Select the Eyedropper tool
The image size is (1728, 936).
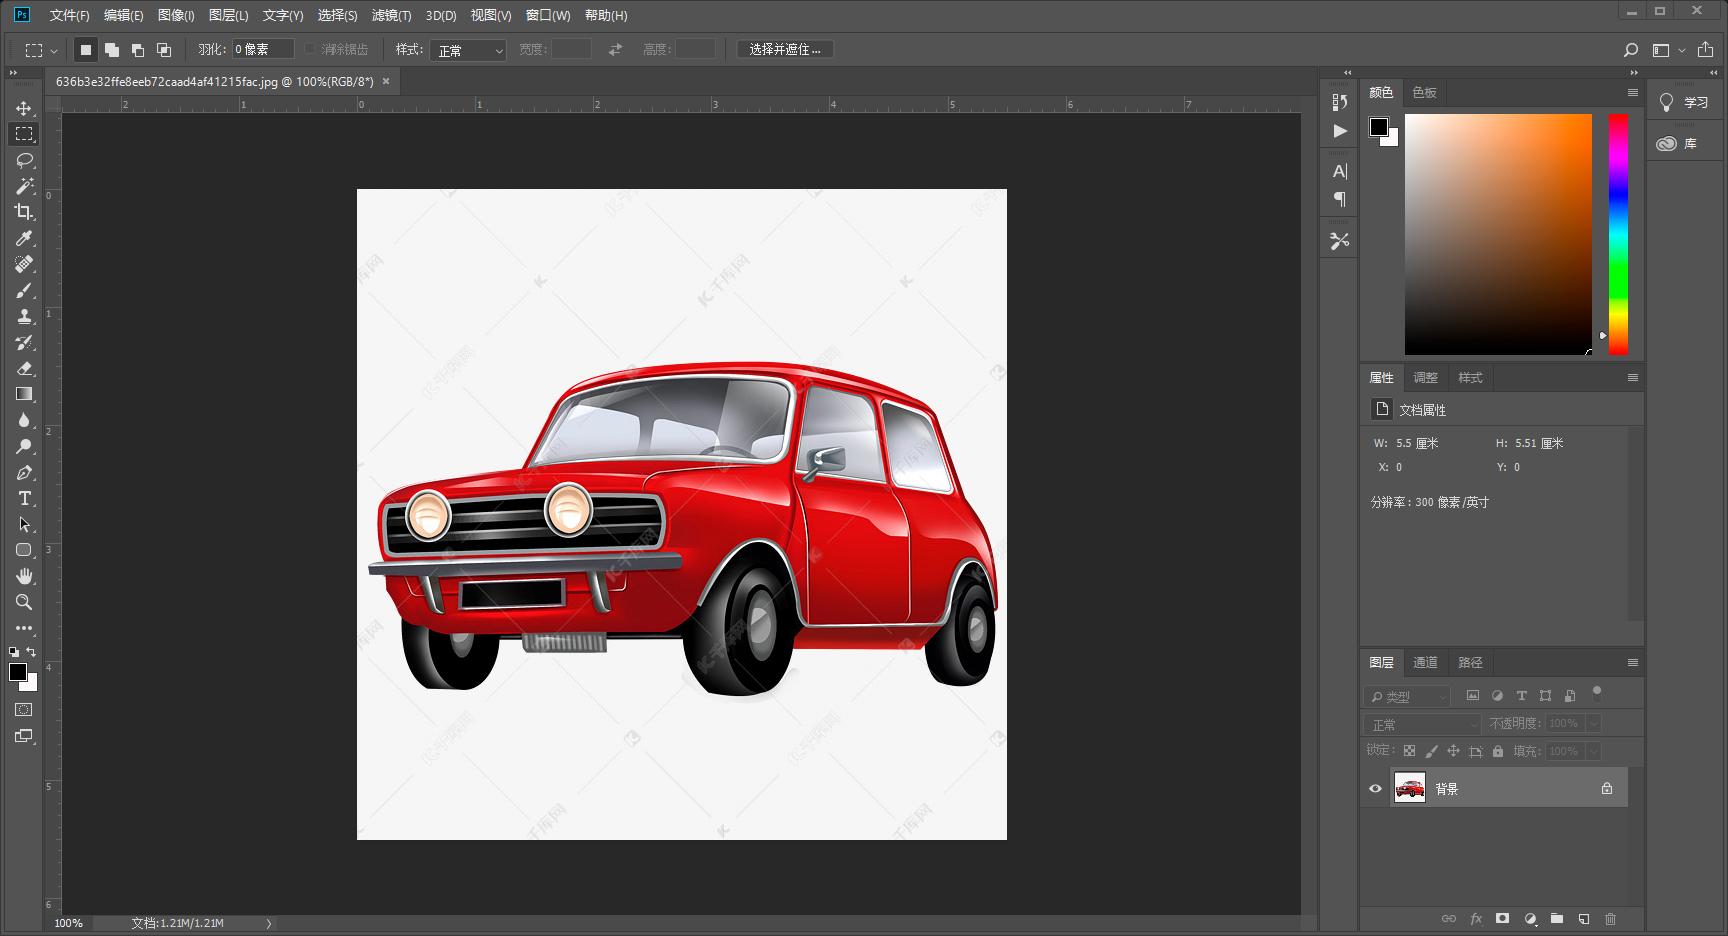(x=24, y=238)
